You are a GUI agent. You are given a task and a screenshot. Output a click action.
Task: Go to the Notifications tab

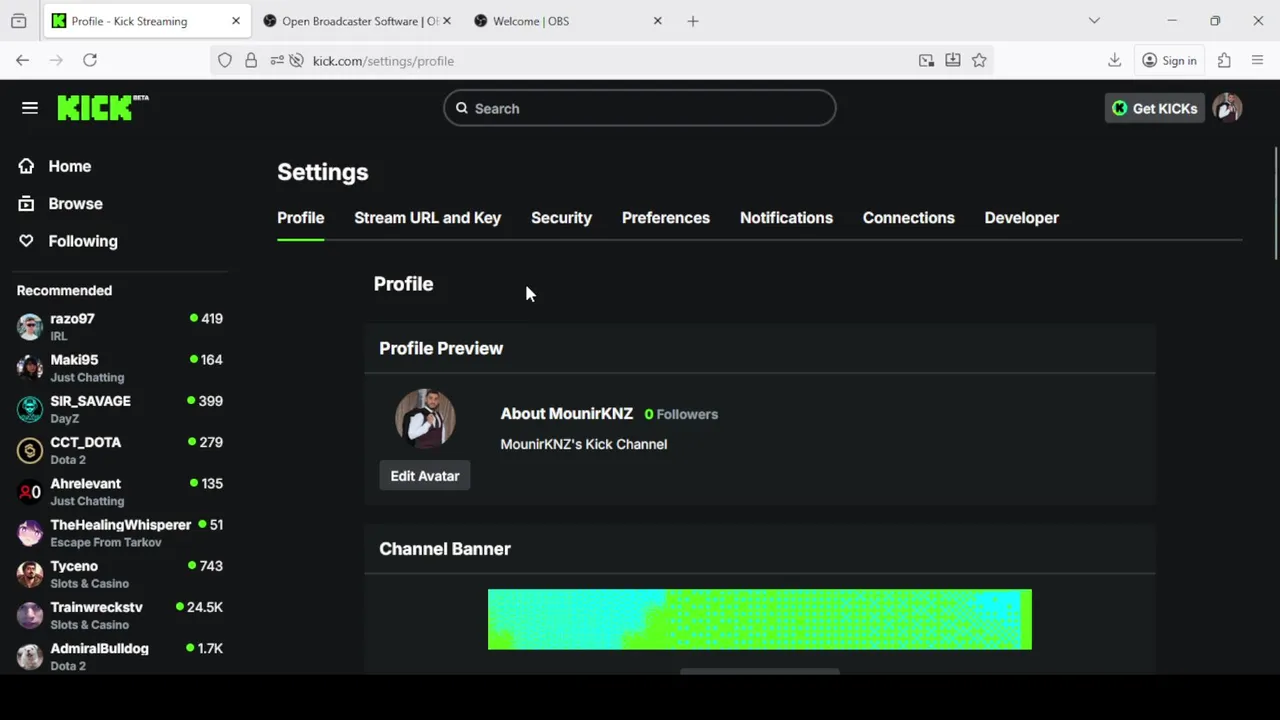(786, 218)
